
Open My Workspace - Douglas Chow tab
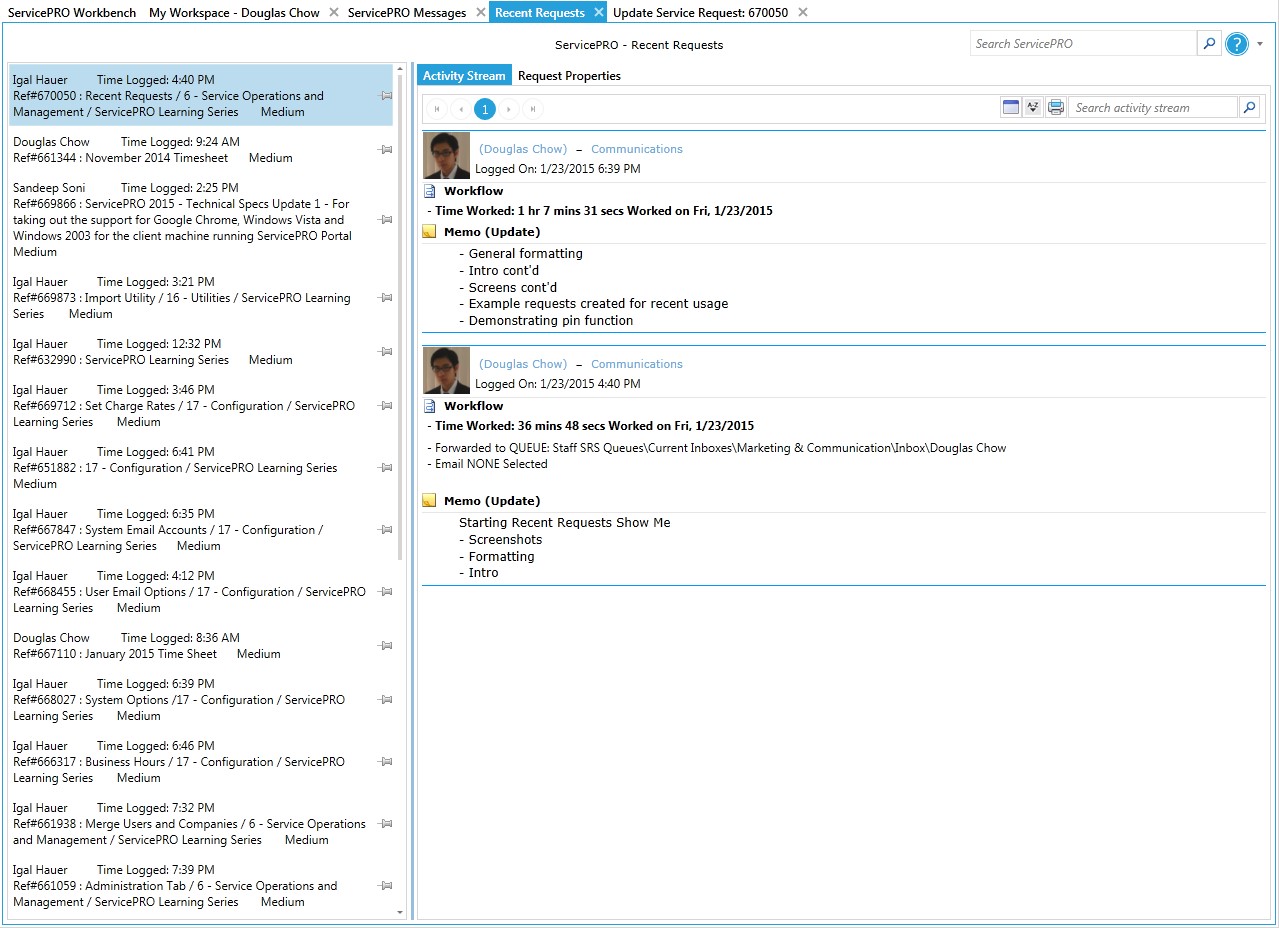tap(234, 13)
